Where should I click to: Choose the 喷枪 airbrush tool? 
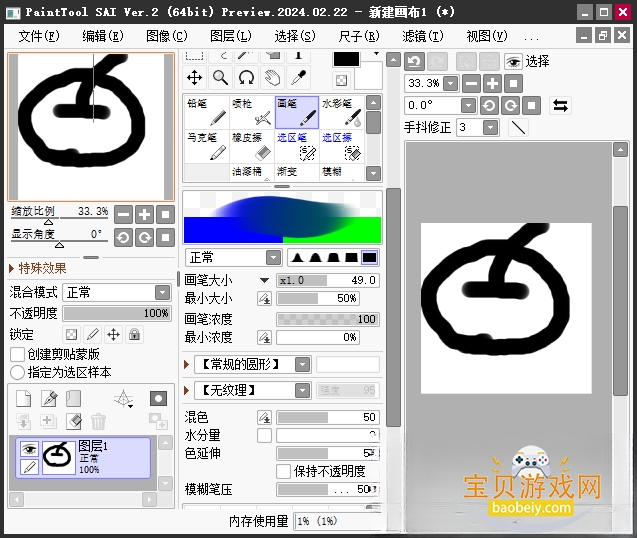coord(252,112)
